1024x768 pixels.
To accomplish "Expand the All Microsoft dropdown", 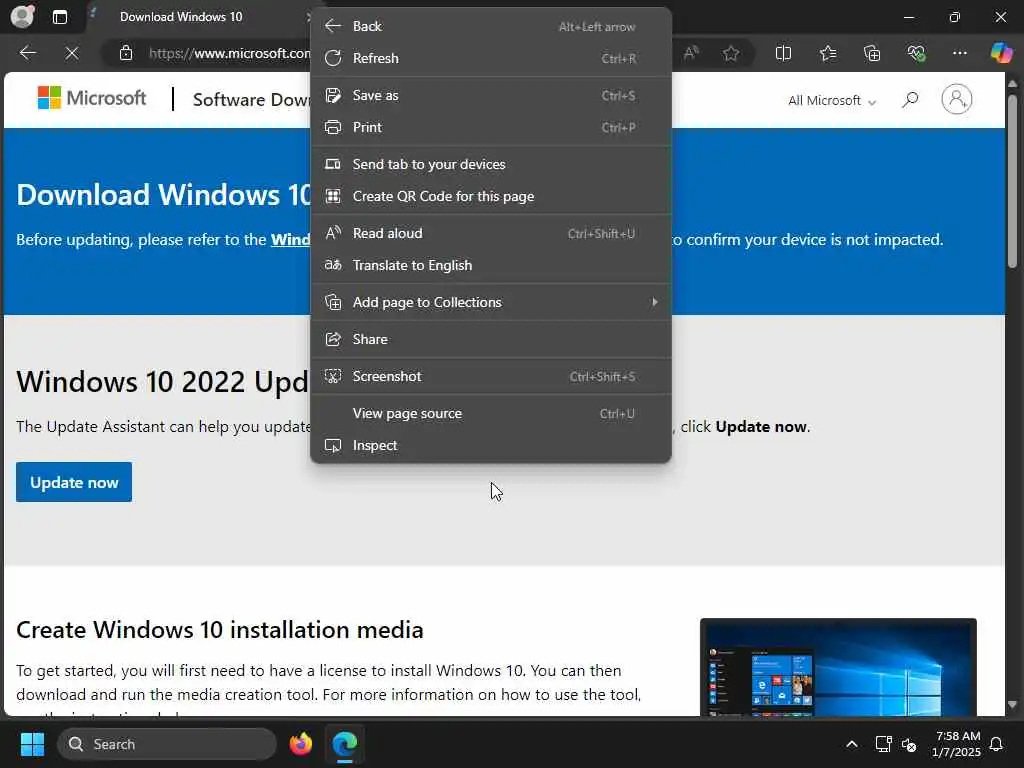I will point(831,101).
